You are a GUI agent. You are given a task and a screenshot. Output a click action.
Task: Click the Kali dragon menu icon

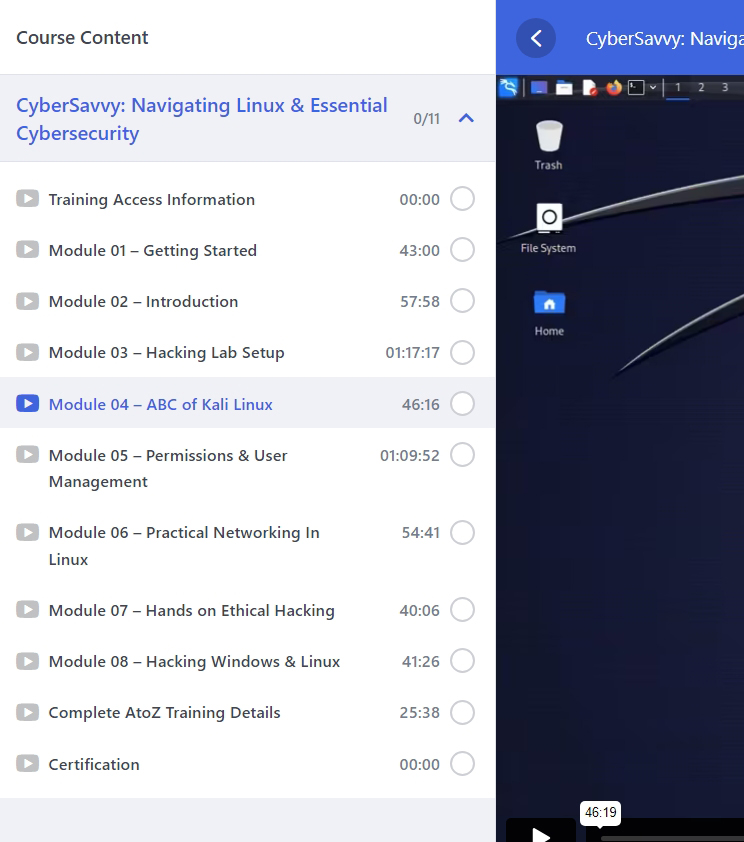[509, 87]
